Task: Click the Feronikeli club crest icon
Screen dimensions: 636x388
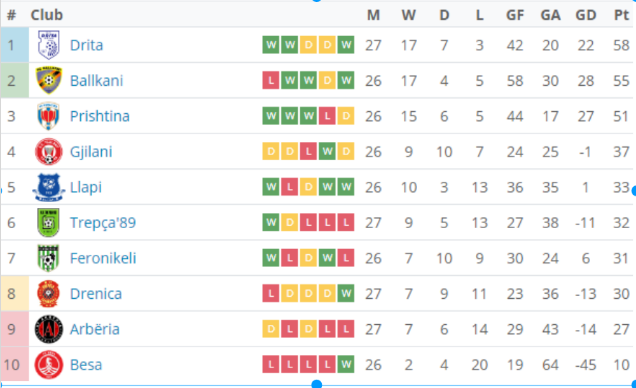Action: tap(48, 258)
